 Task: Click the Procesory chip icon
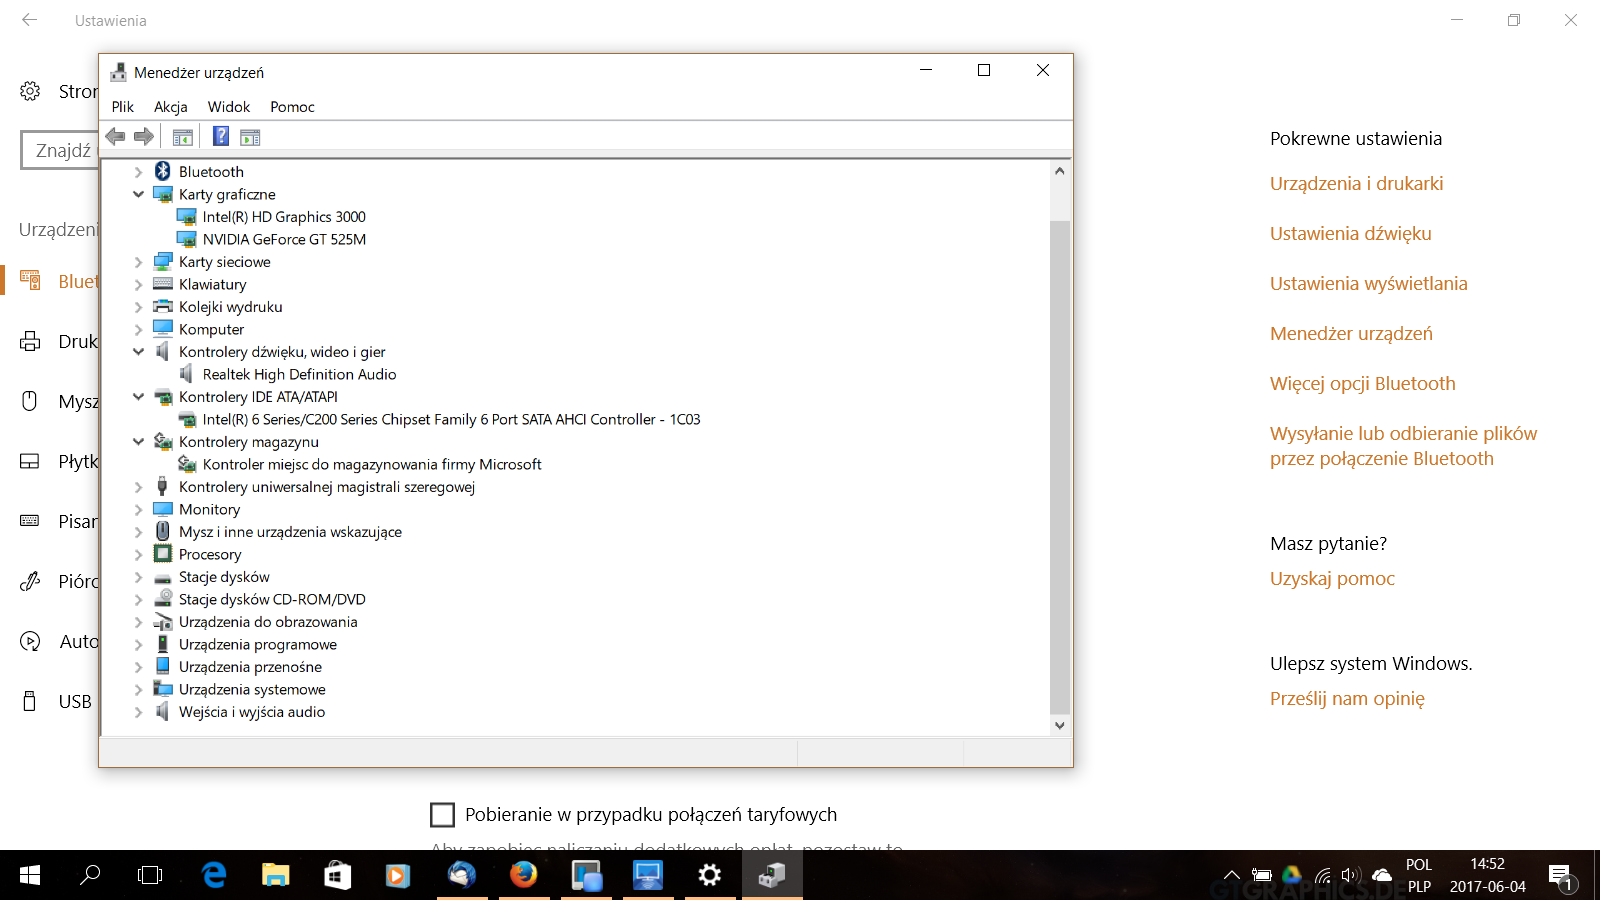163,554
